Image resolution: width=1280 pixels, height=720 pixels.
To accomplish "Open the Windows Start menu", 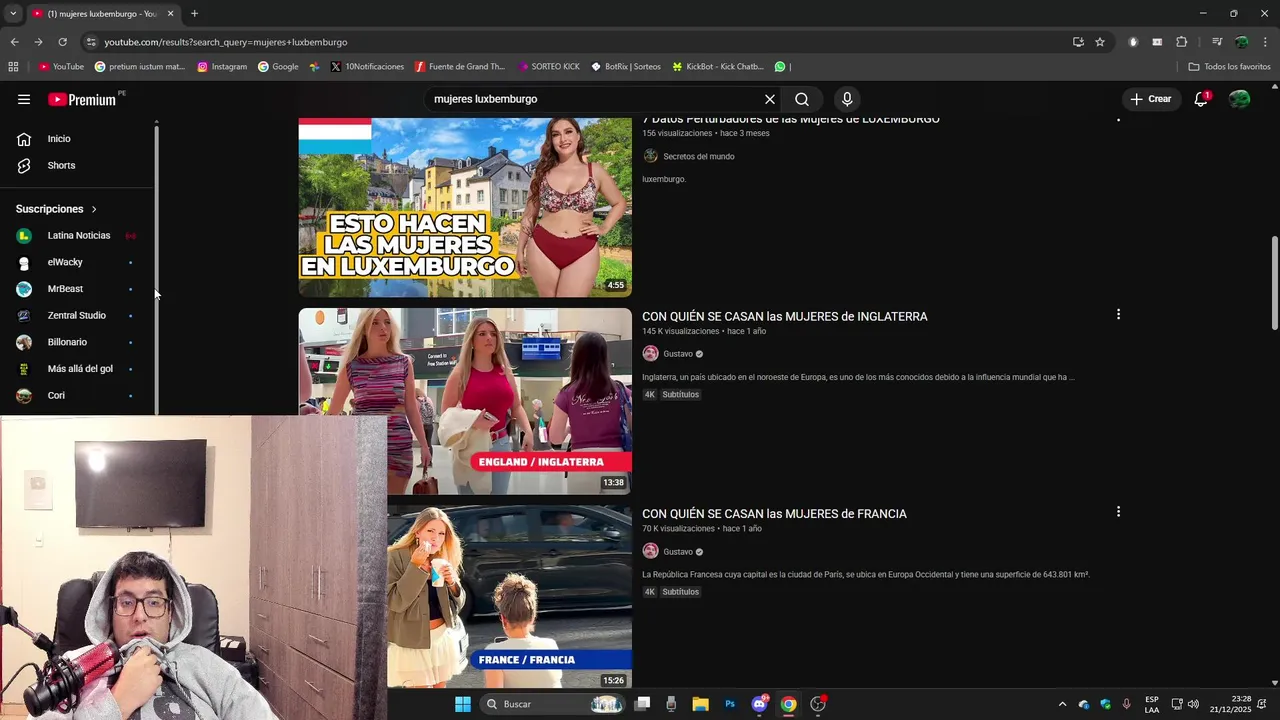I will point(463,704).
